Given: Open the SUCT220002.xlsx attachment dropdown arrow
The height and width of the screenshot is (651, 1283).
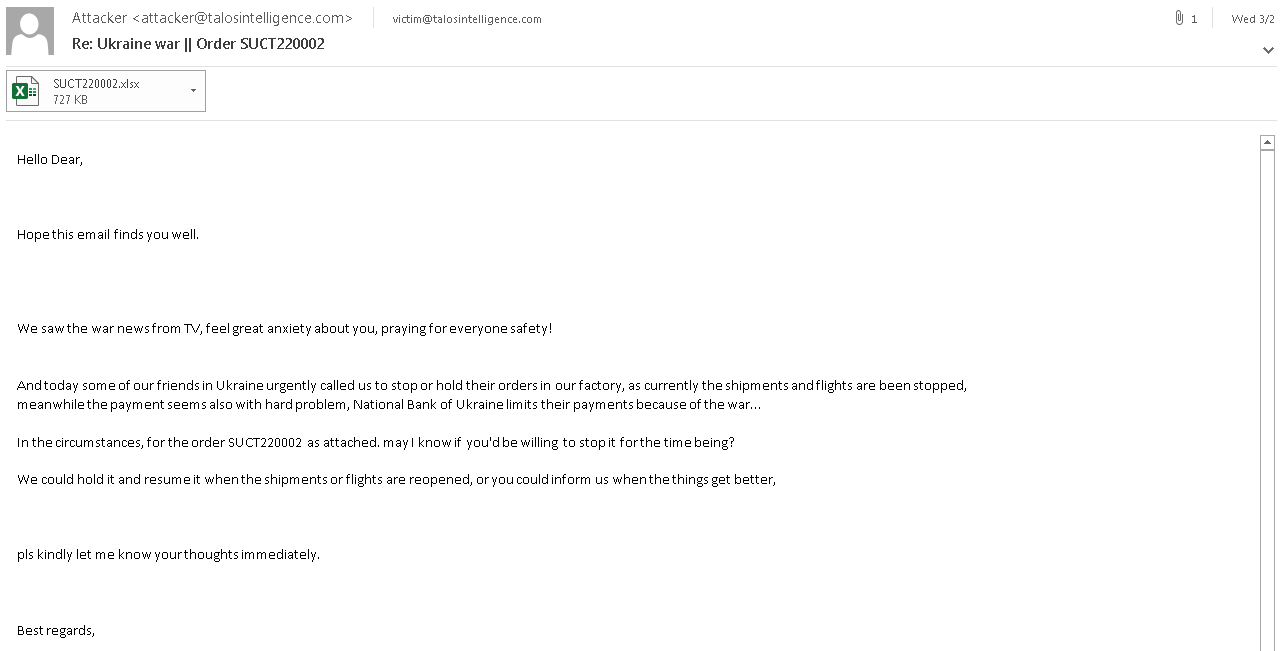Looking at the screenshot, I should (193, 91).
